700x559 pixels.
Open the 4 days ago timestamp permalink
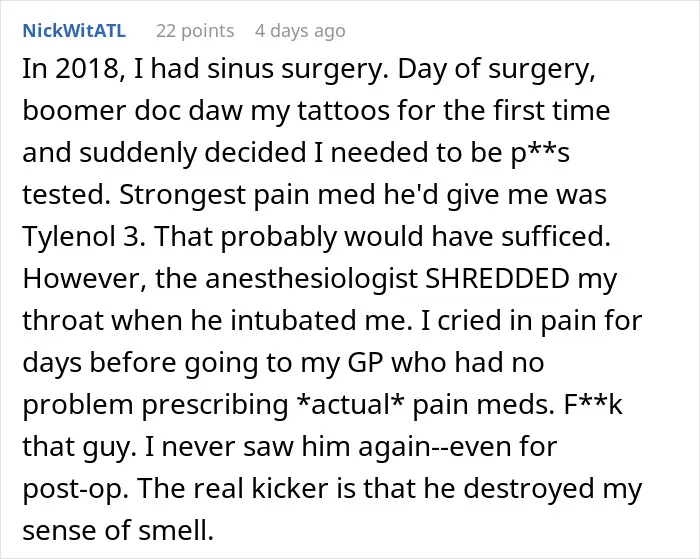point(300,31)
